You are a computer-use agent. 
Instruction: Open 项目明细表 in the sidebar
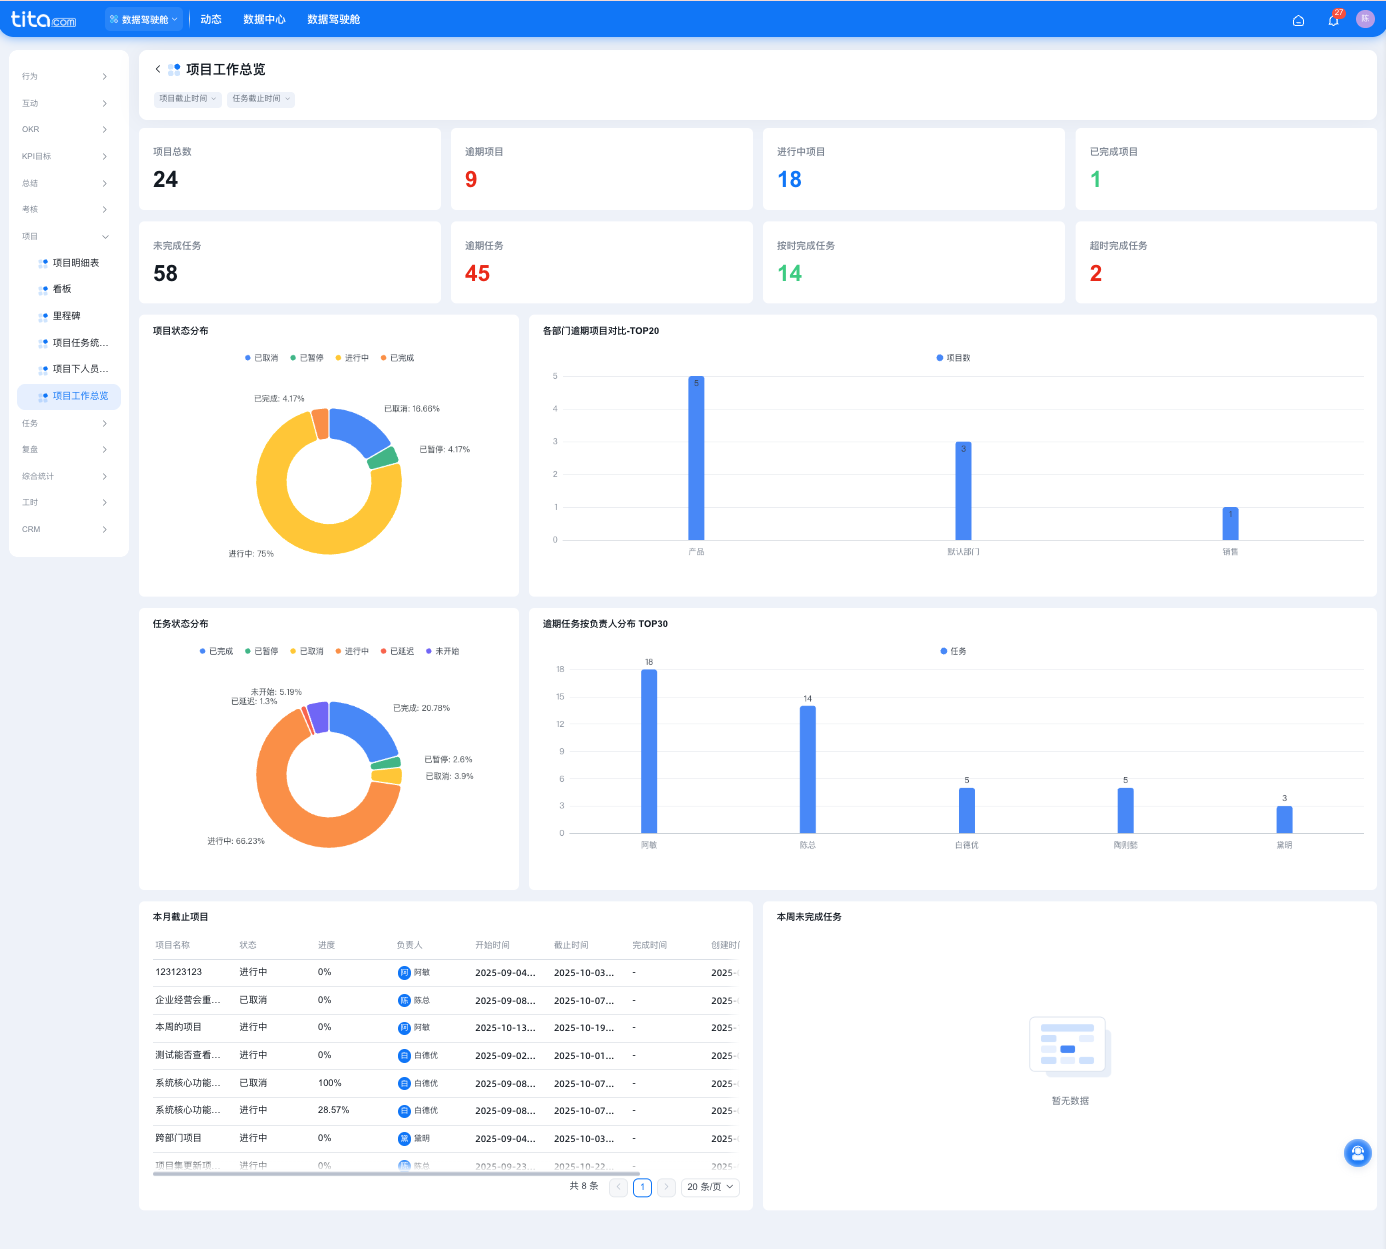76,263
